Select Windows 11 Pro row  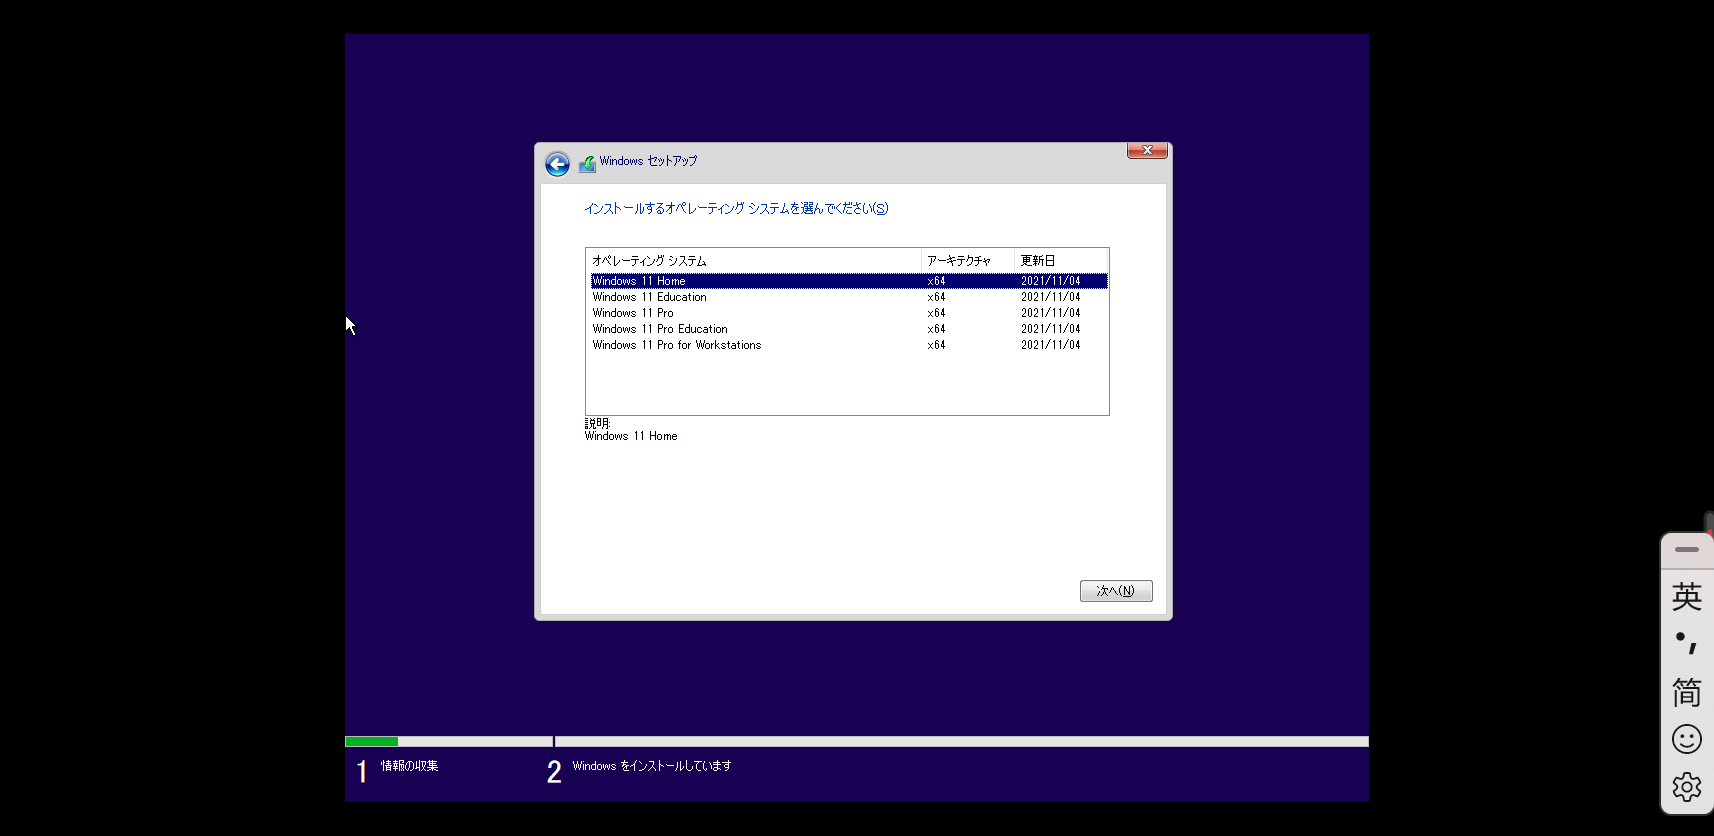point(848,313)
